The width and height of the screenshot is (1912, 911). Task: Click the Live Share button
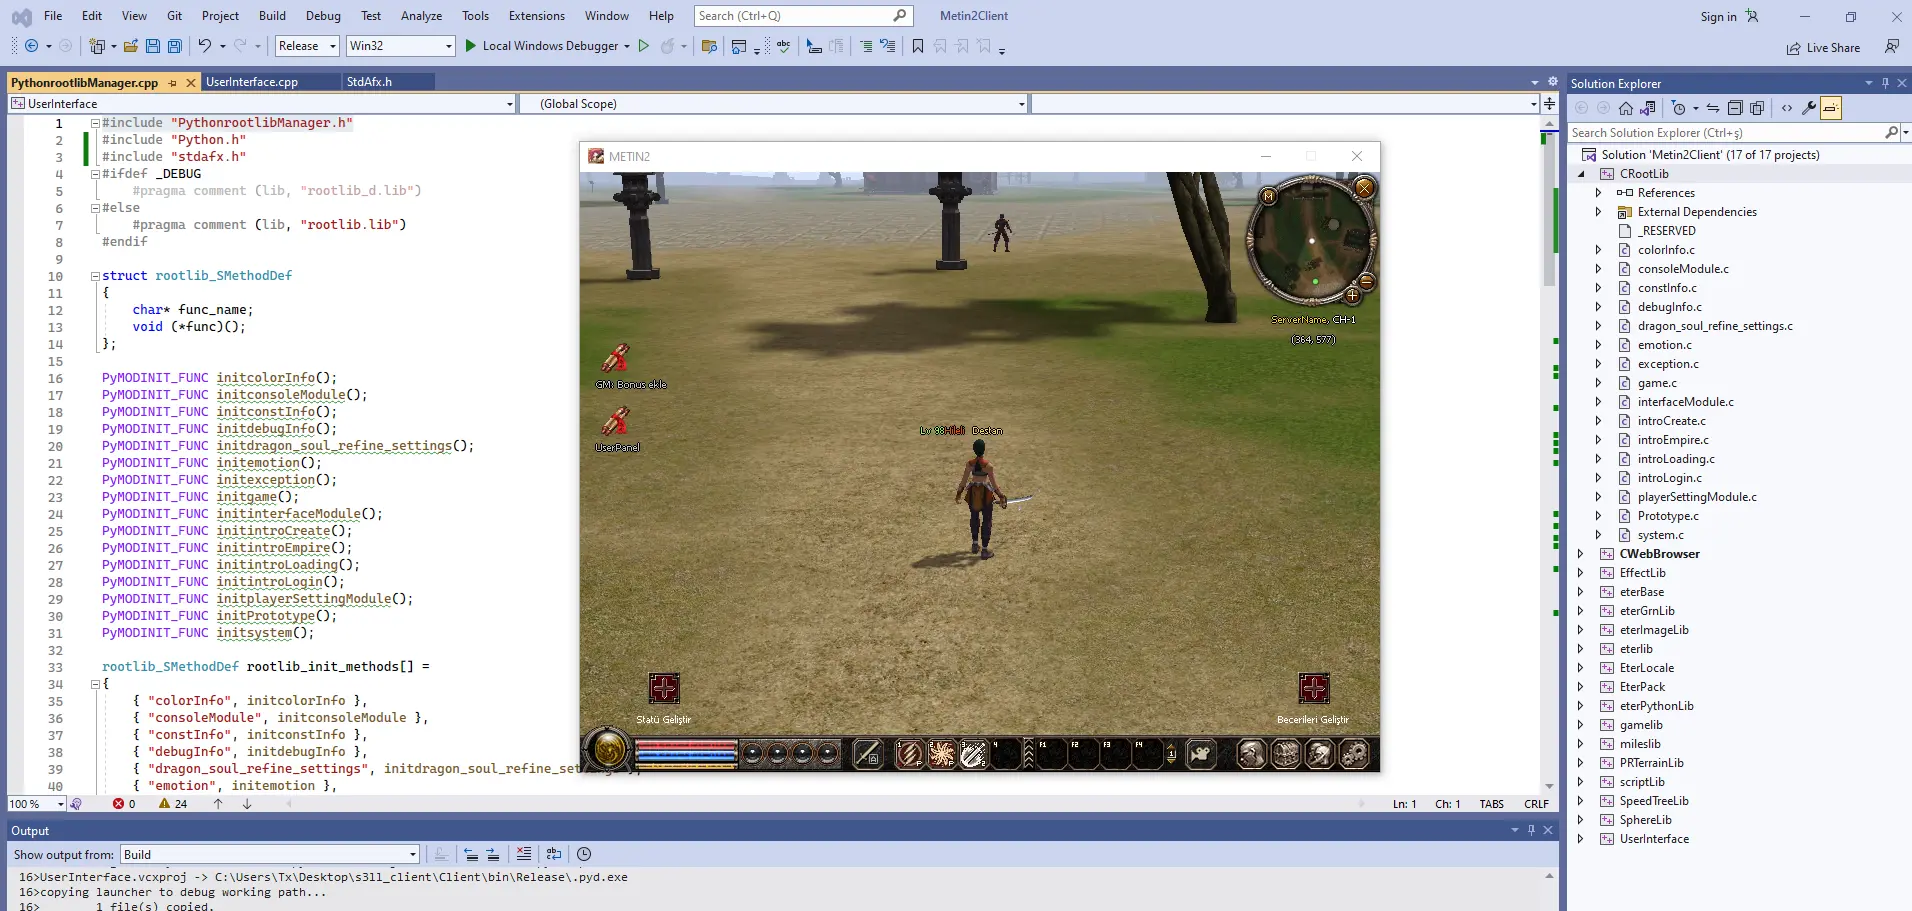(1823, 48)
